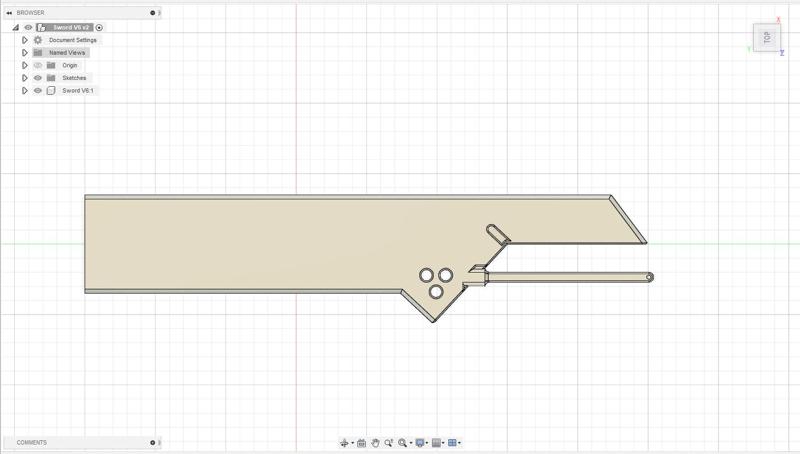The height and width of the screenshot is (454, 800).
Task: Open Display Settings monitor icon
Action: point(420,443)
